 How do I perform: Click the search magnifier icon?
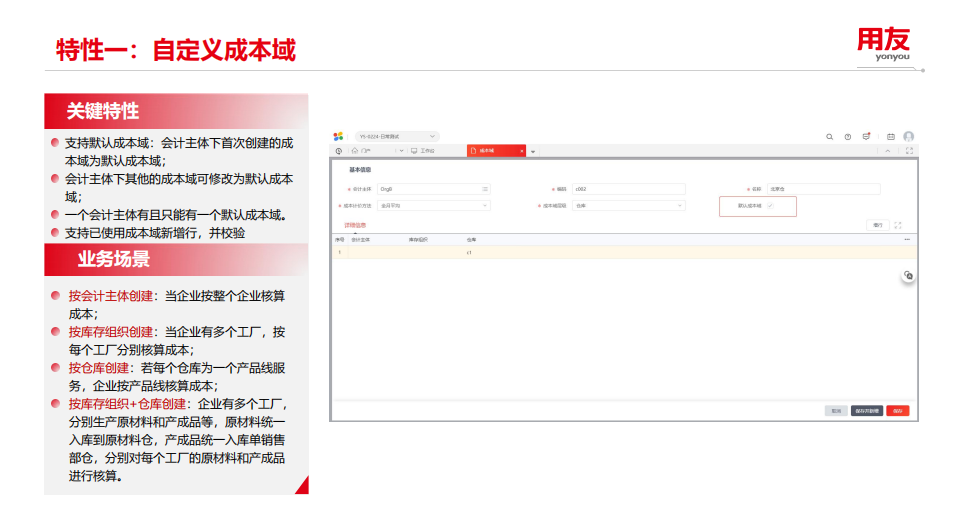pos(829,136)
